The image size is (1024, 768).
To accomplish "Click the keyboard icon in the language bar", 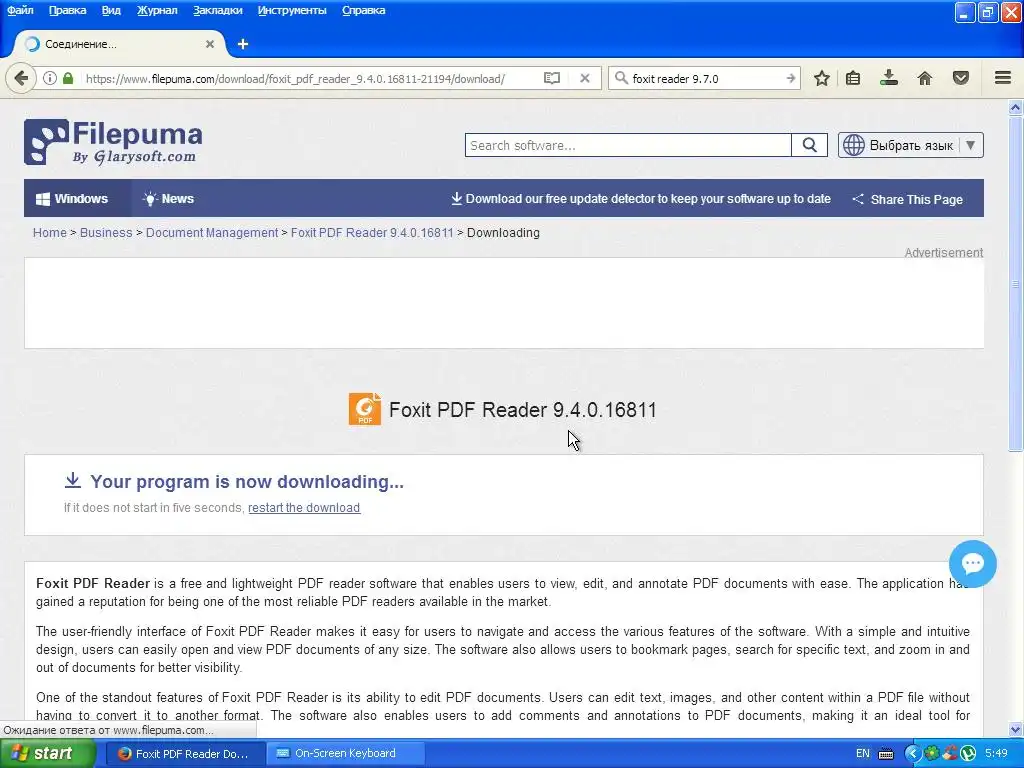I will click(x=886, y=754).
